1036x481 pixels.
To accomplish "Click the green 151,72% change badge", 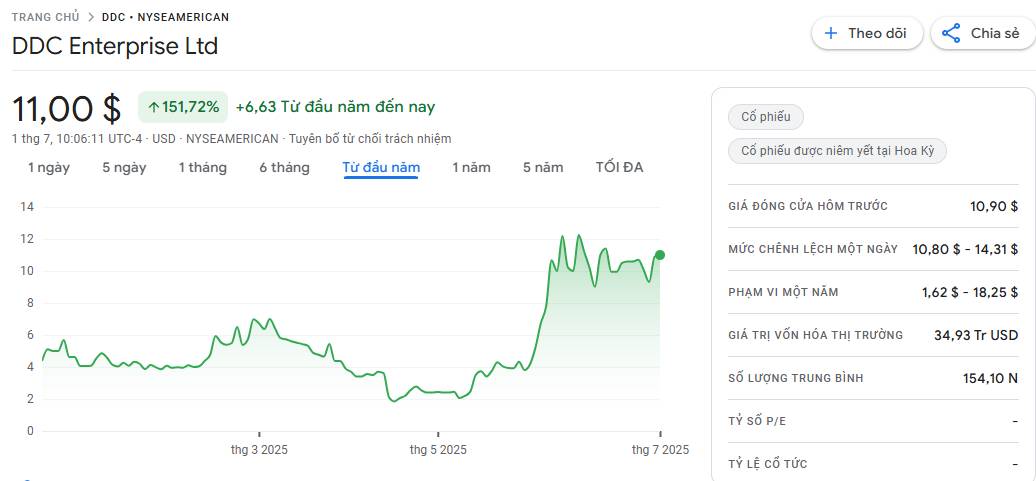I will click(183, 107).
